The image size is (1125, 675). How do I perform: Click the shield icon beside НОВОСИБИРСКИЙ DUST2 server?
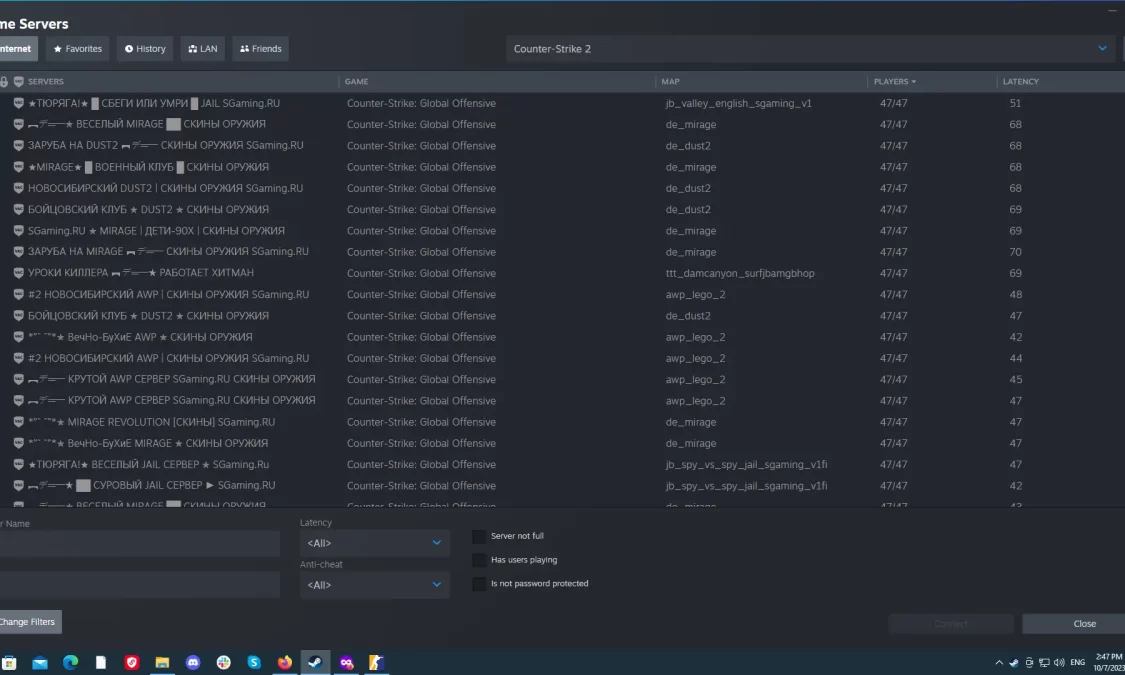19,188
